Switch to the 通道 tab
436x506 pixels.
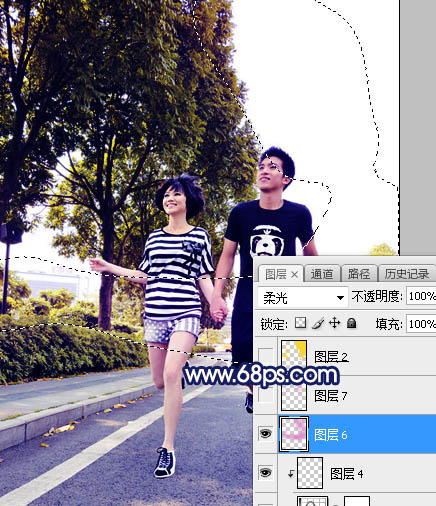click(x=322, y=274)
